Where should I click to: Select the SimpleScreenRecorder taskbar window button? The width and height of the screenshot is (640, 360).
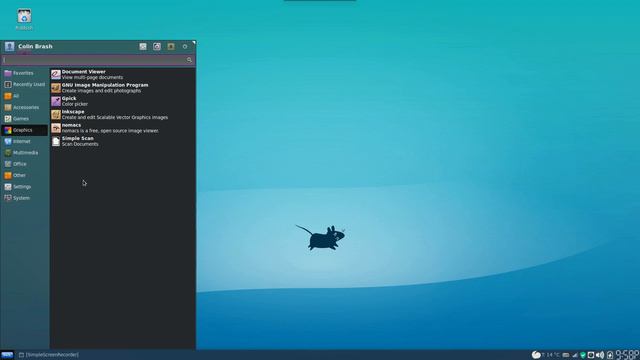[x=49, y=355]
